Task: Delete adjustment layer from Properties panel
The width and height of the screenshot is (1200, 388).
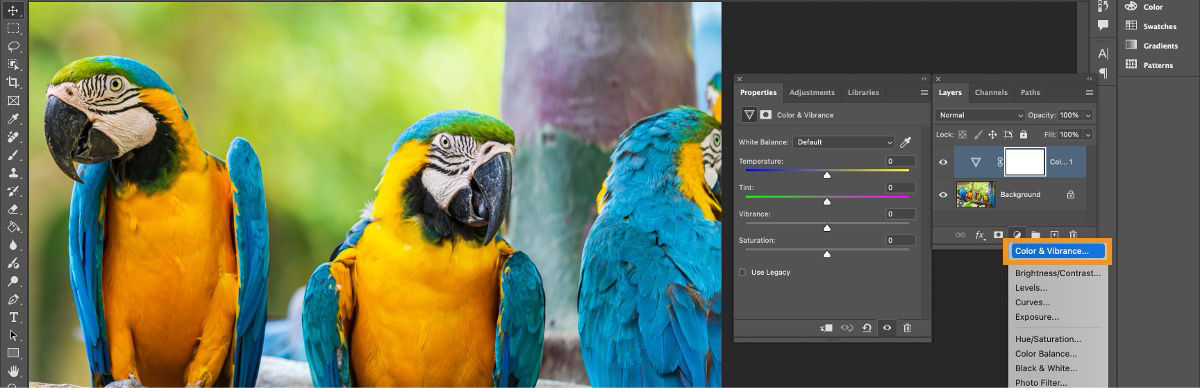Action: pyautogui.click(x=907, y=327)
